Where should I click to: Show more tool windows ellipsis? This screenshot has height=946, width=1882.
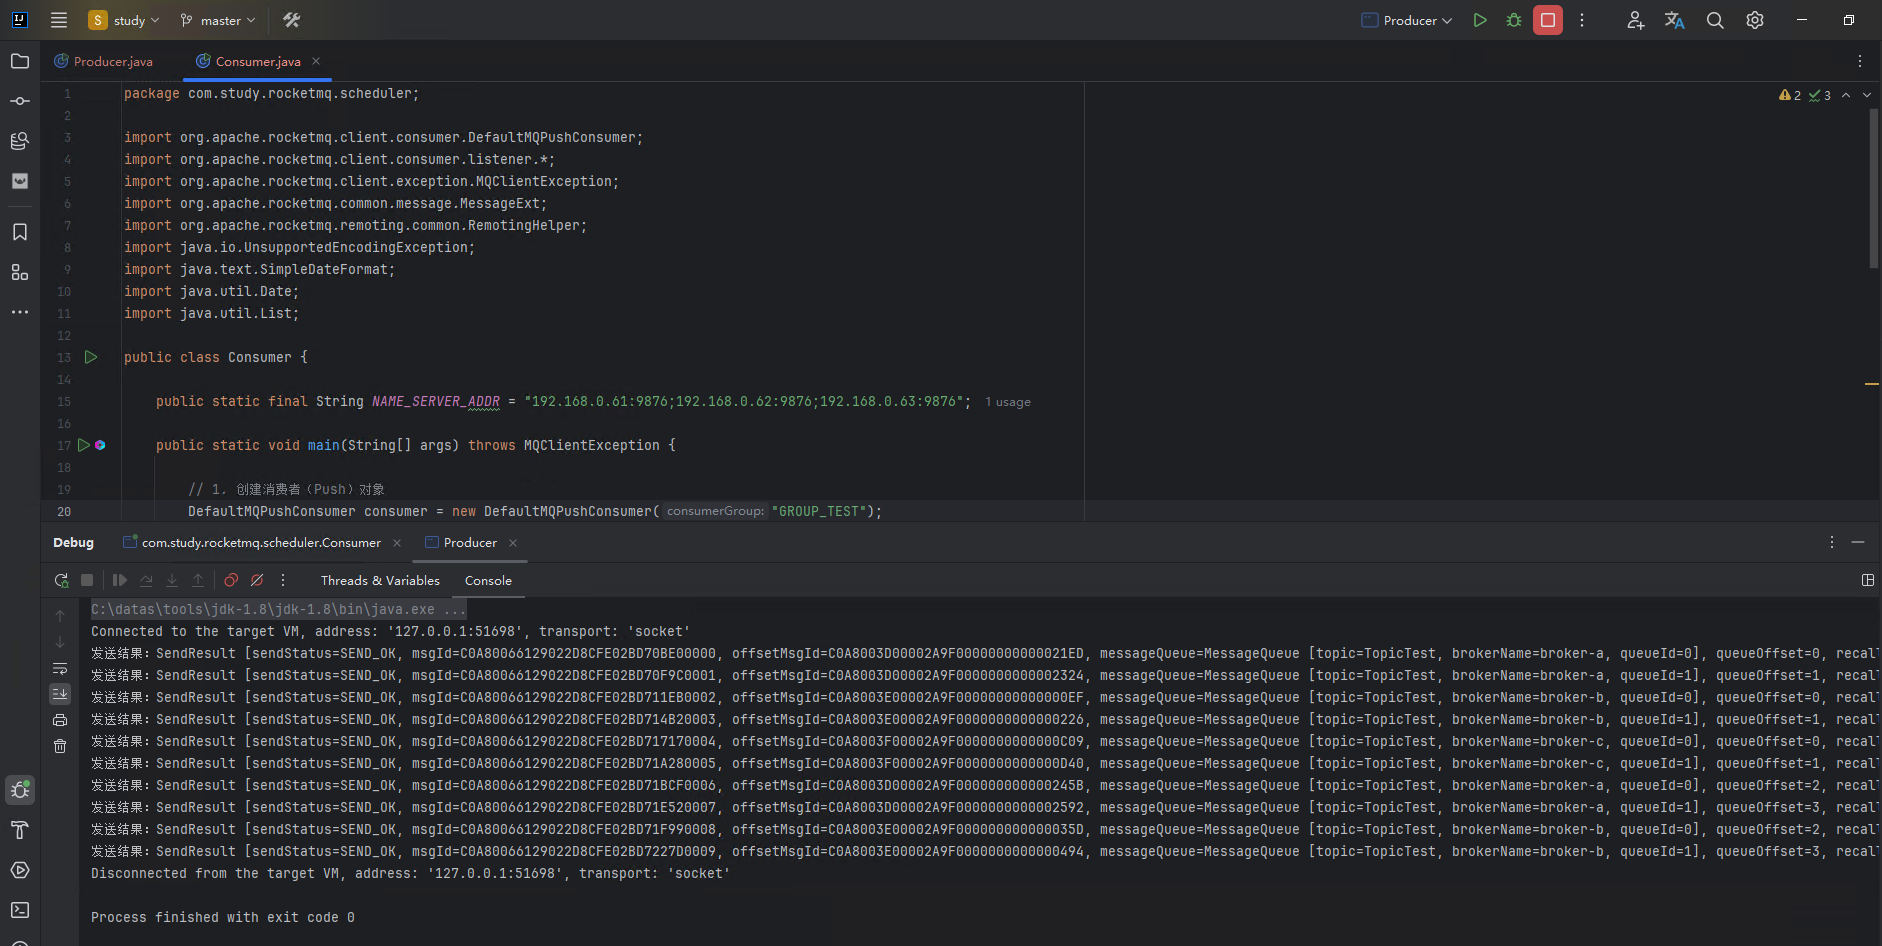pyautogui.click(x=20, y=312)
